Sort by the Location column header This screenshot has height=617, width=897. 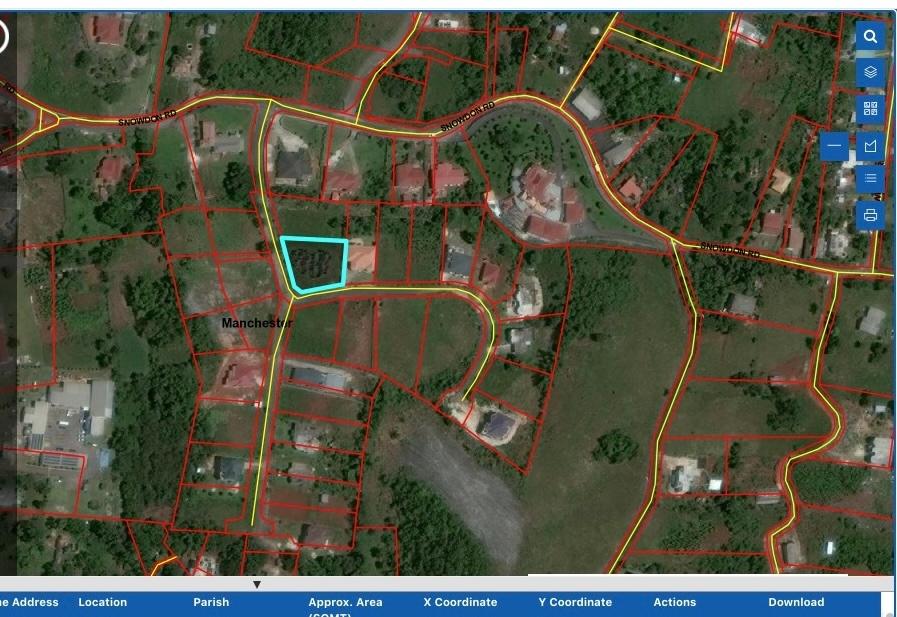pyautogui.click(x=103, y=602)
